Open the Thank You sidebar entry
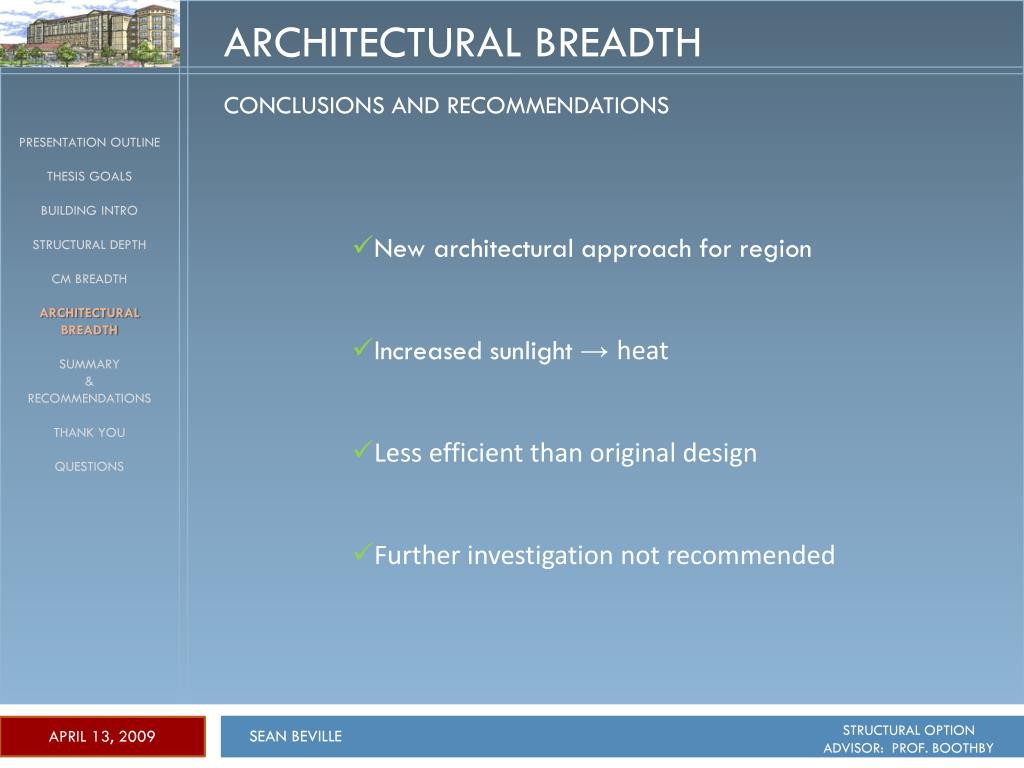 [x=89, y=432]
